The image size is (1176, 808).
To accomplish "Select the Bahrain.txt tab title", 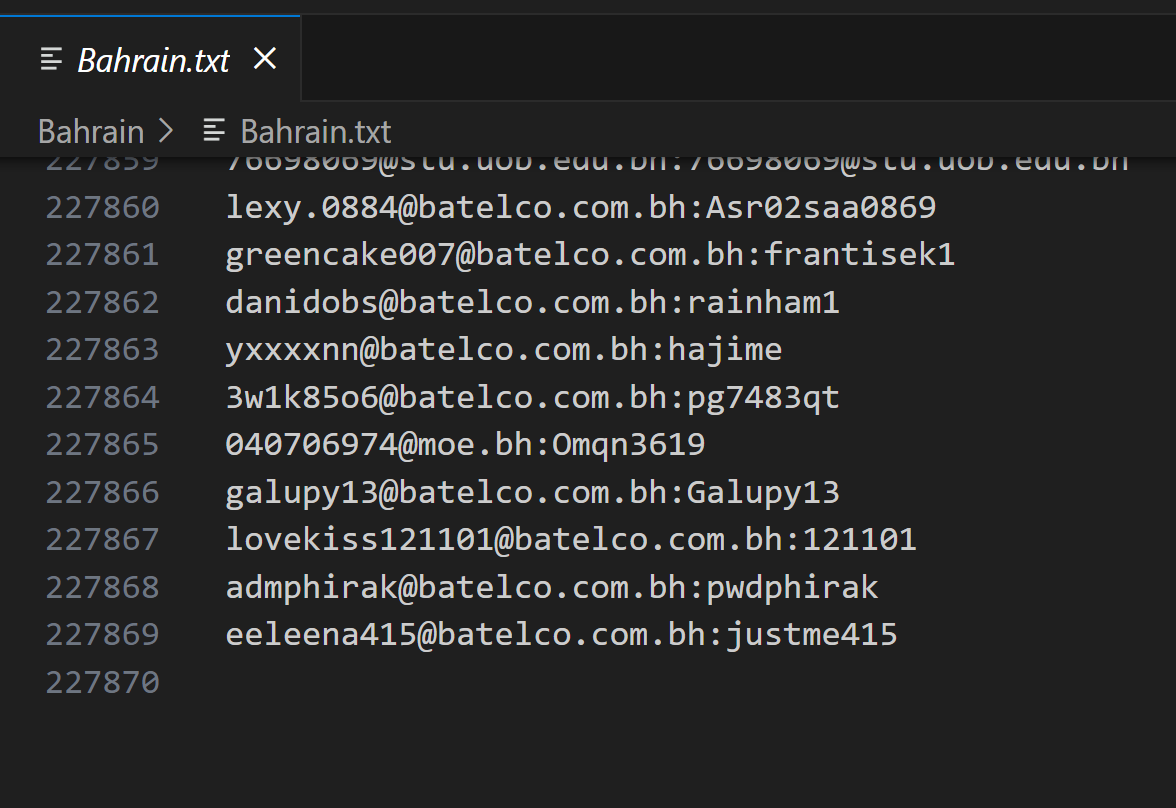I will click(x=154, y=61).
